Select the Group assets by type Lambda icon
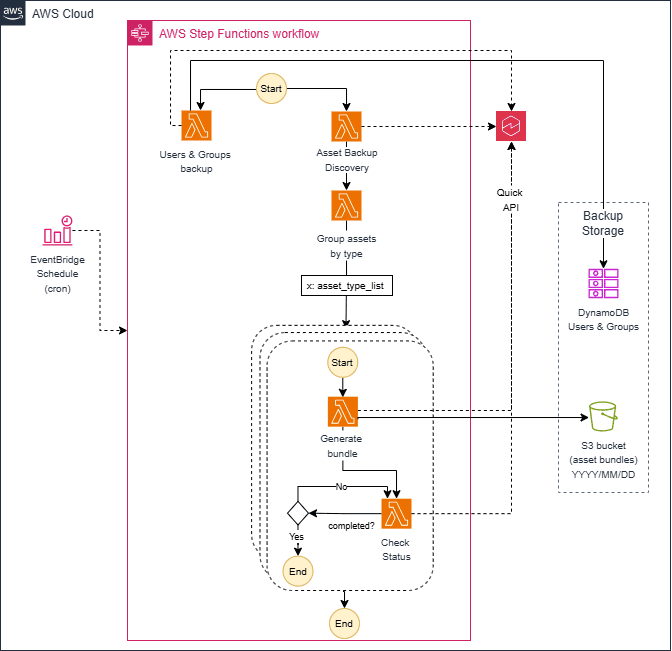This screenshot has width=672, height=651. coord(346,206)
